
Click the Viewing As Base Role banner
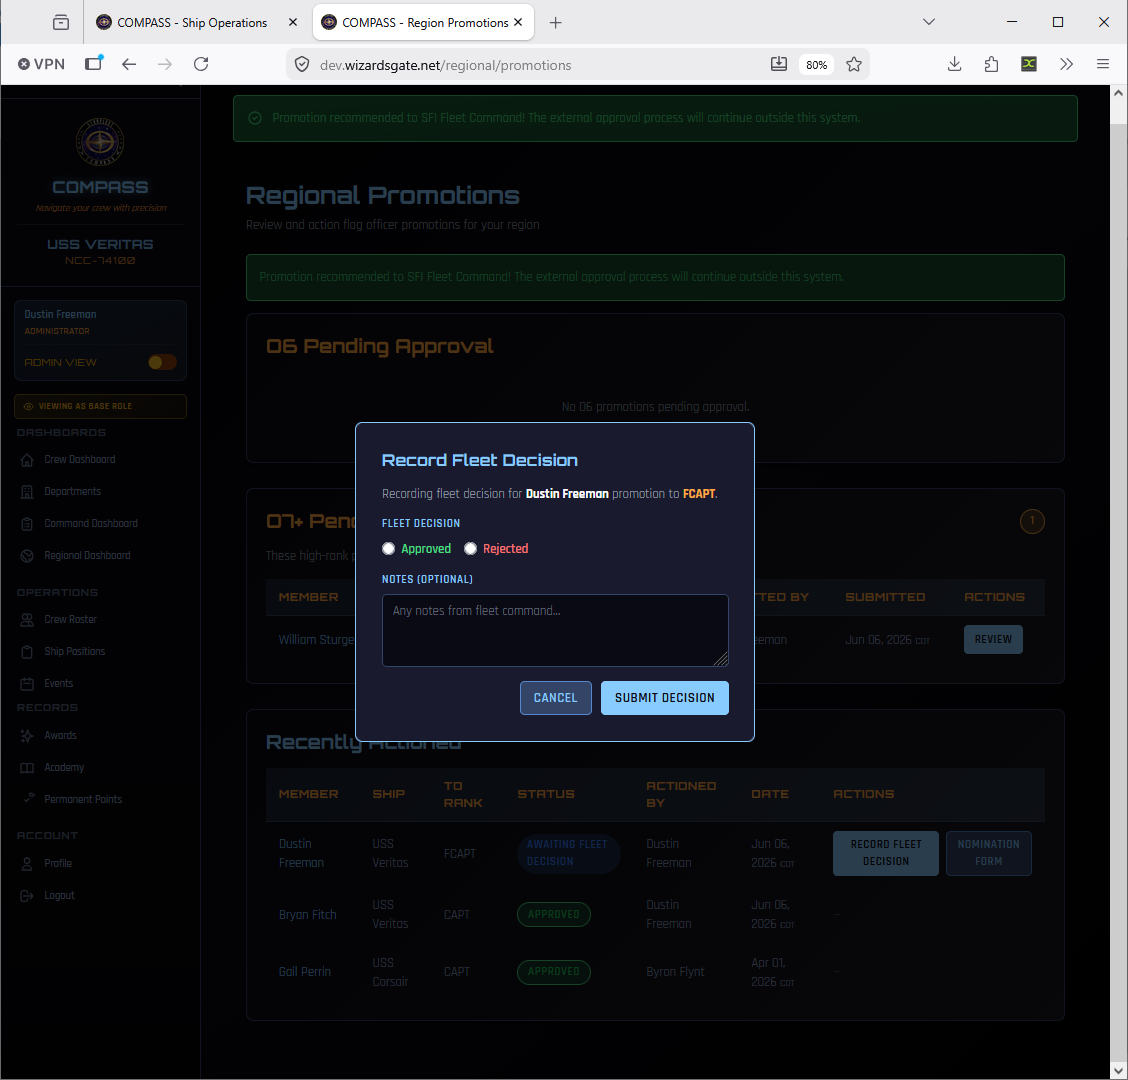(x=100, y=407)
